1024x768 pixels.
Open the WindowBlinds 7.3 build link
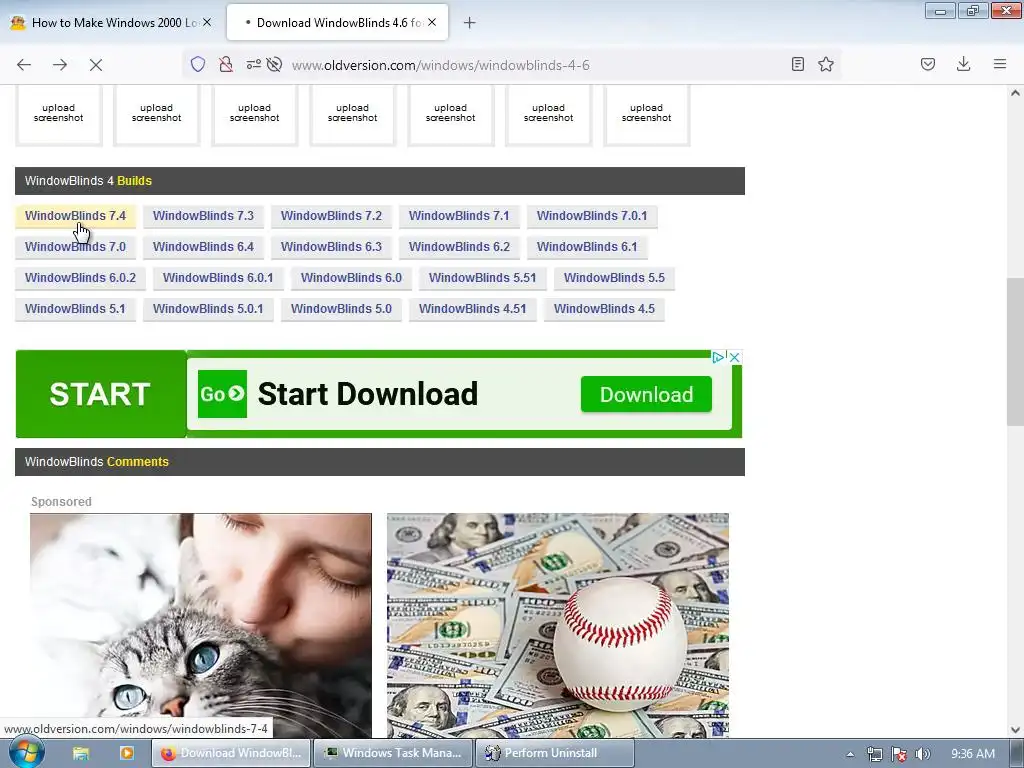pyautogui.click(x=203, y=216)
